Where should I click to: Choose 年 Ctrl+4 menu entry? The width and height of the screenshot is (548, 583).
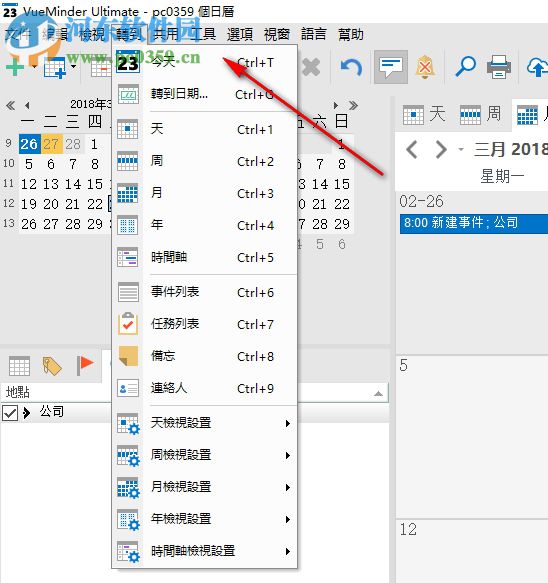coord(205,225)
